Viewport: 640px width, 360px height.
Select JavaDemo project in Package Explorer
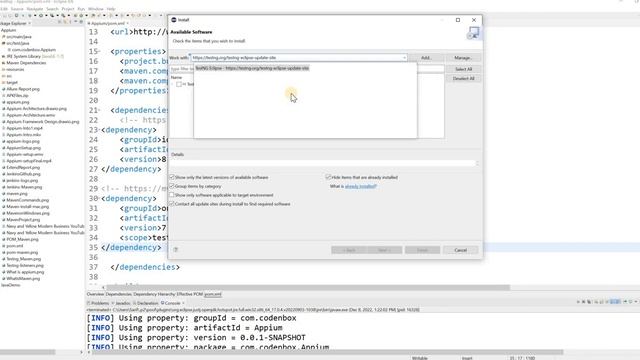(11, 285)
